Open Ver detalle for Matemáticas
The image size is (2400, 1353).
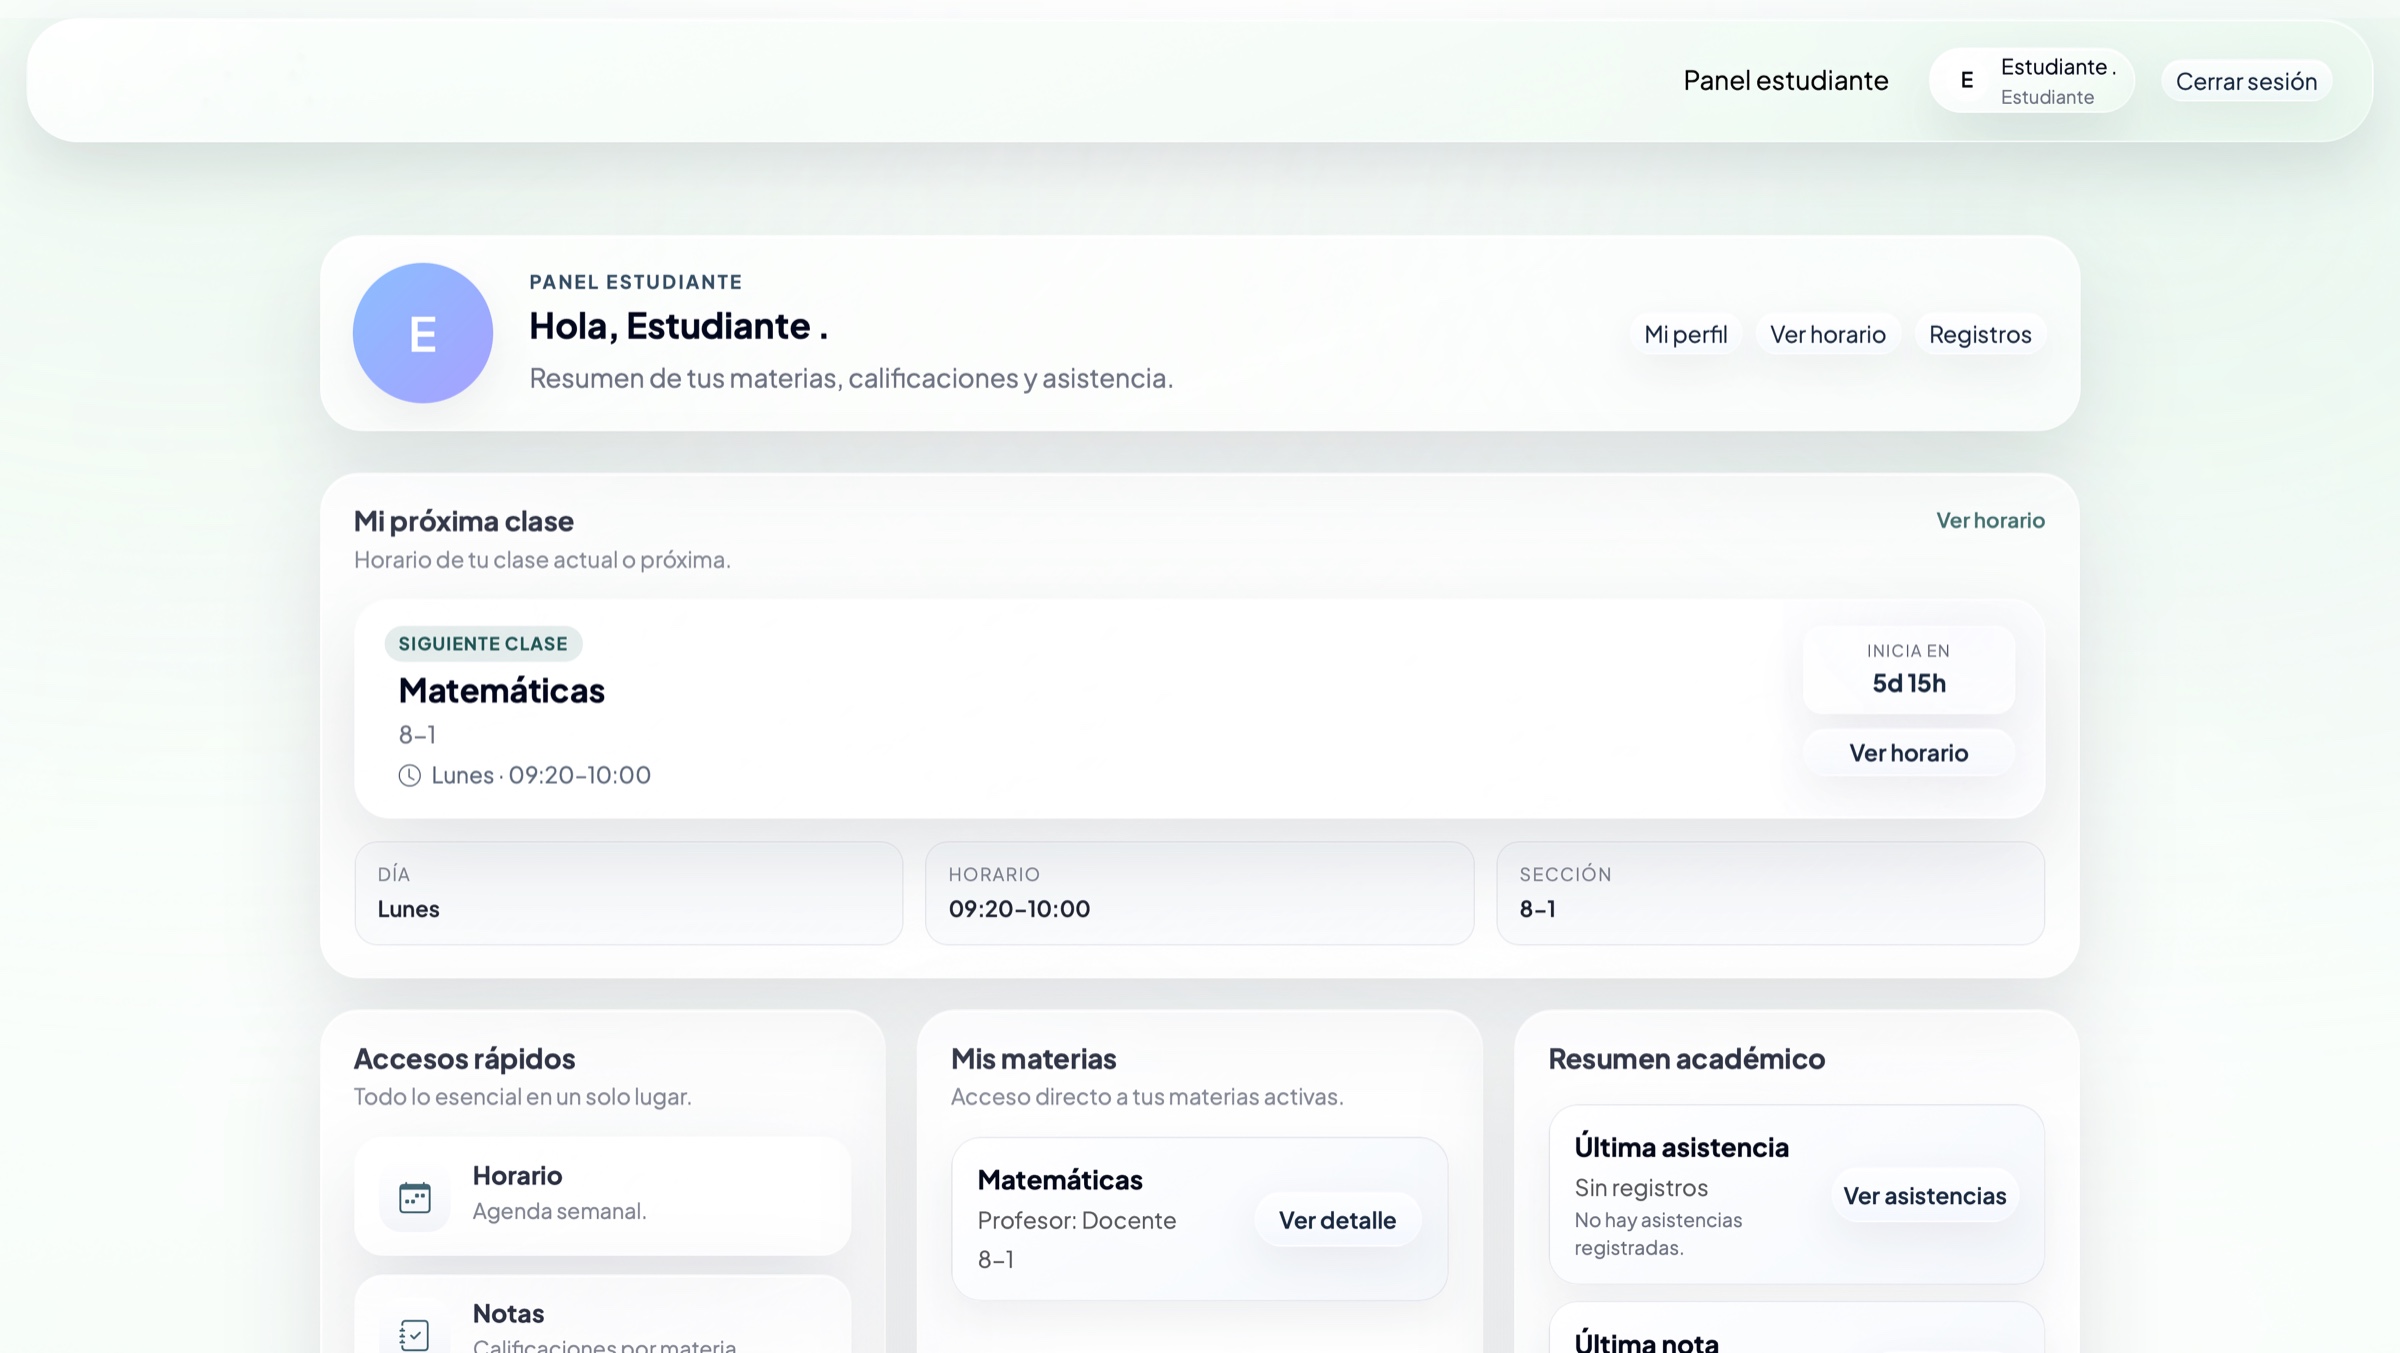click(1336, 1220)
